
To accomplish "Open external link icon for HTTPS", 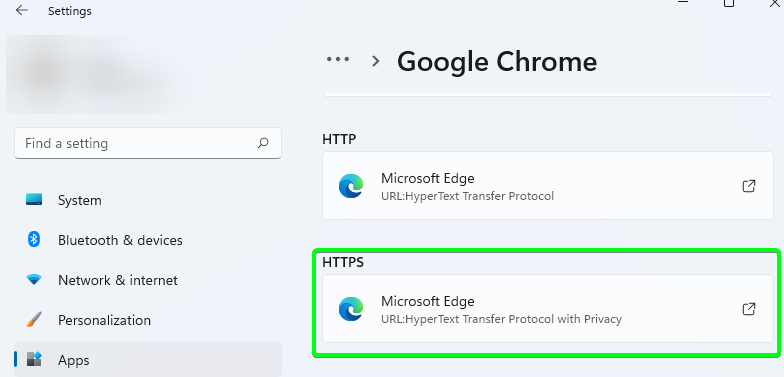I will click(x=748, y=309).
